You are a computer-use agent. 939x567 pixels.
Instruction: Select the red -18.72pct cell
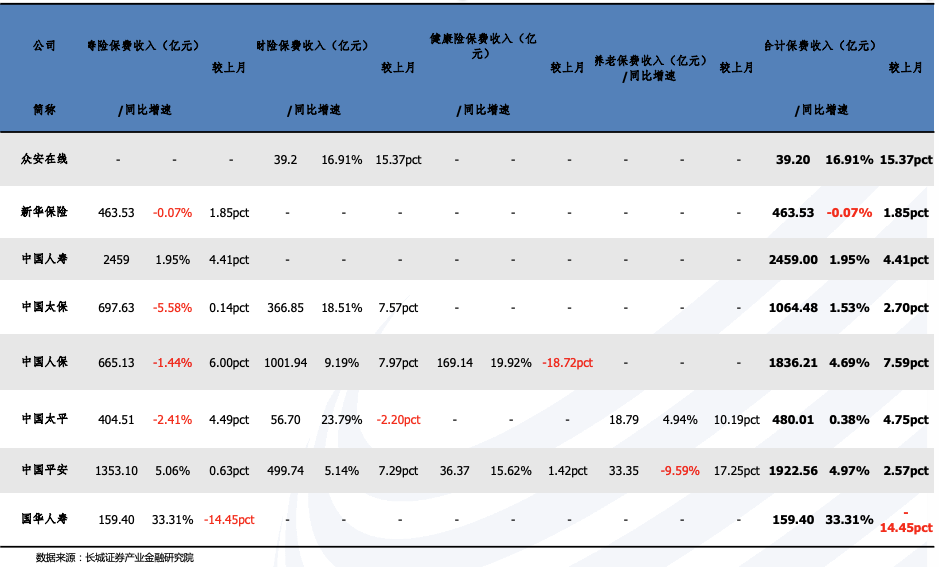[x=567, y=363]
